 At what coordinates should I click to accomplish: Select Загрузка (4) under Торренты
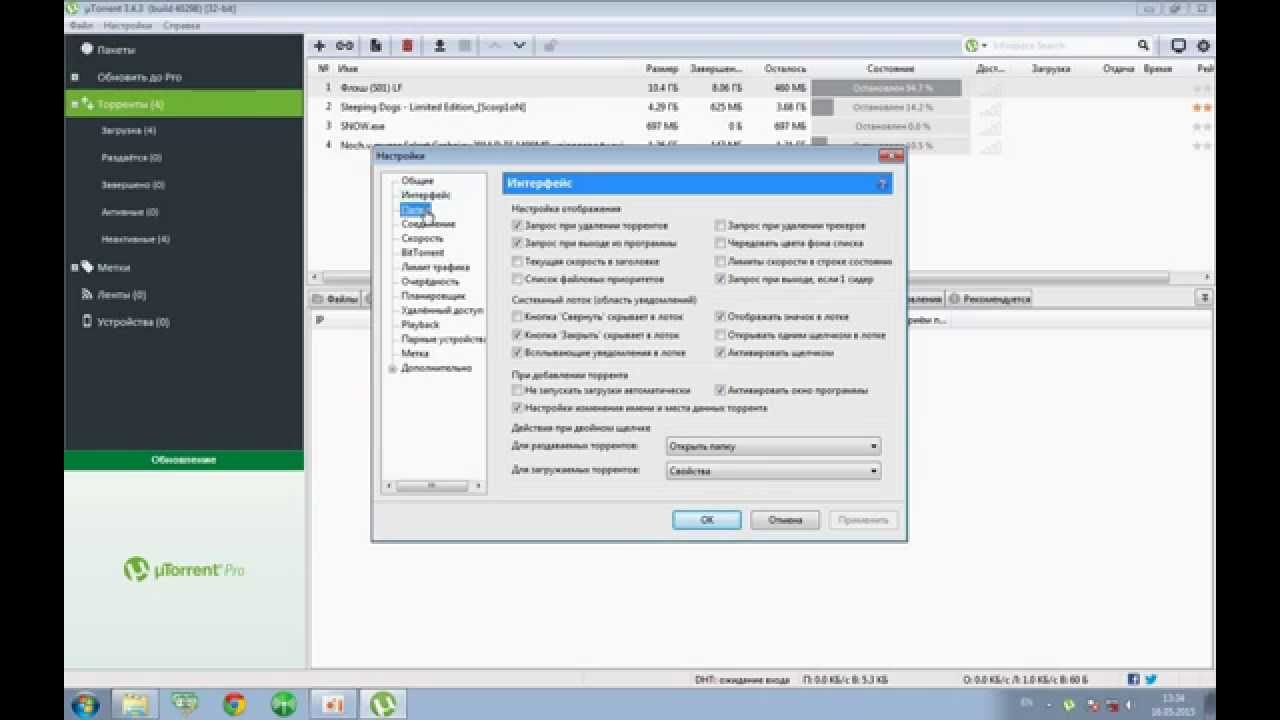click(x=128, y=131)
